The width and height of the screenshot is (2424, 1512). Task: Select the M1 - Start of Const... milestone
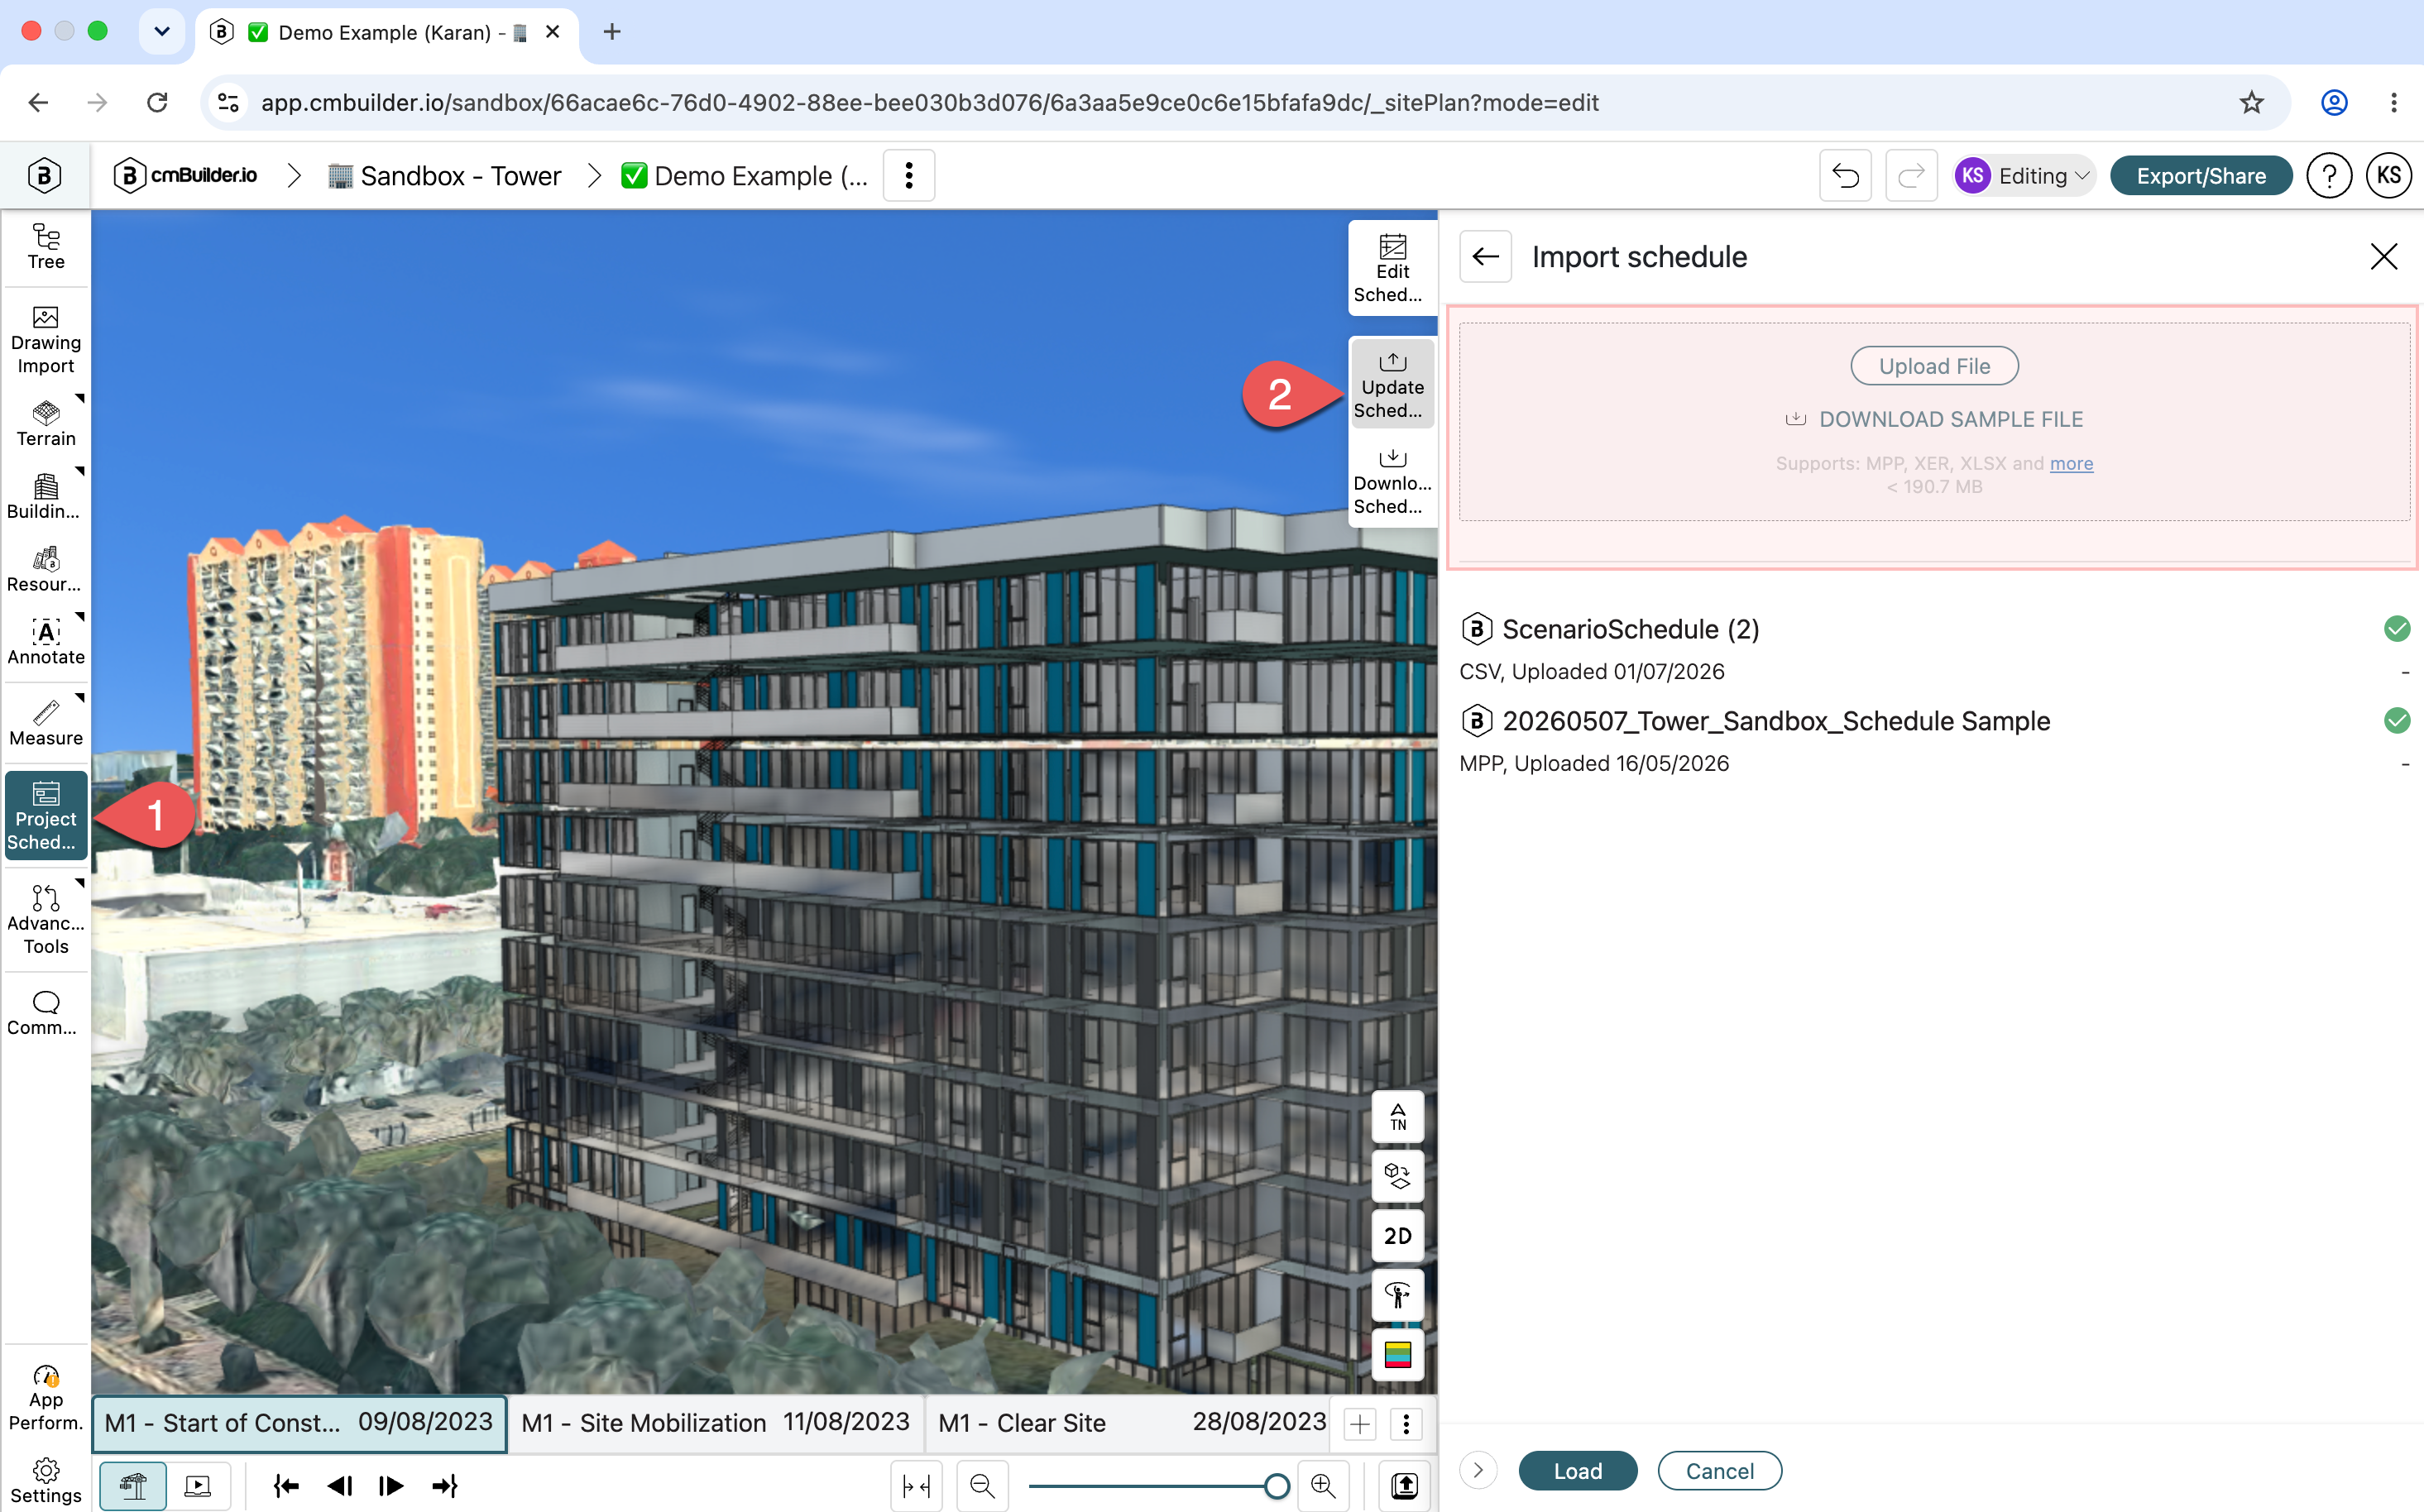(299, 1423)
